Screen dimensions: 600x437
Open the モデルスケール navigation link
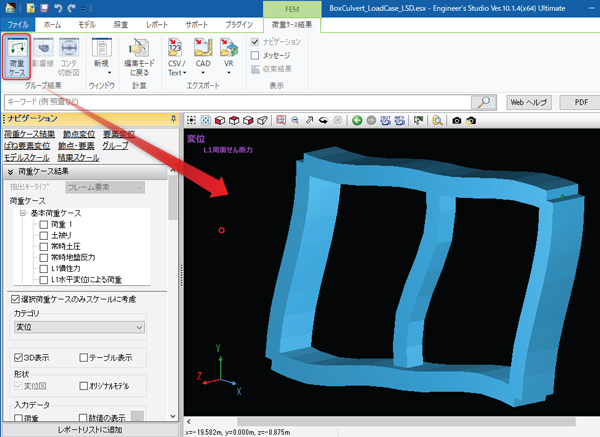coord(27,158)
